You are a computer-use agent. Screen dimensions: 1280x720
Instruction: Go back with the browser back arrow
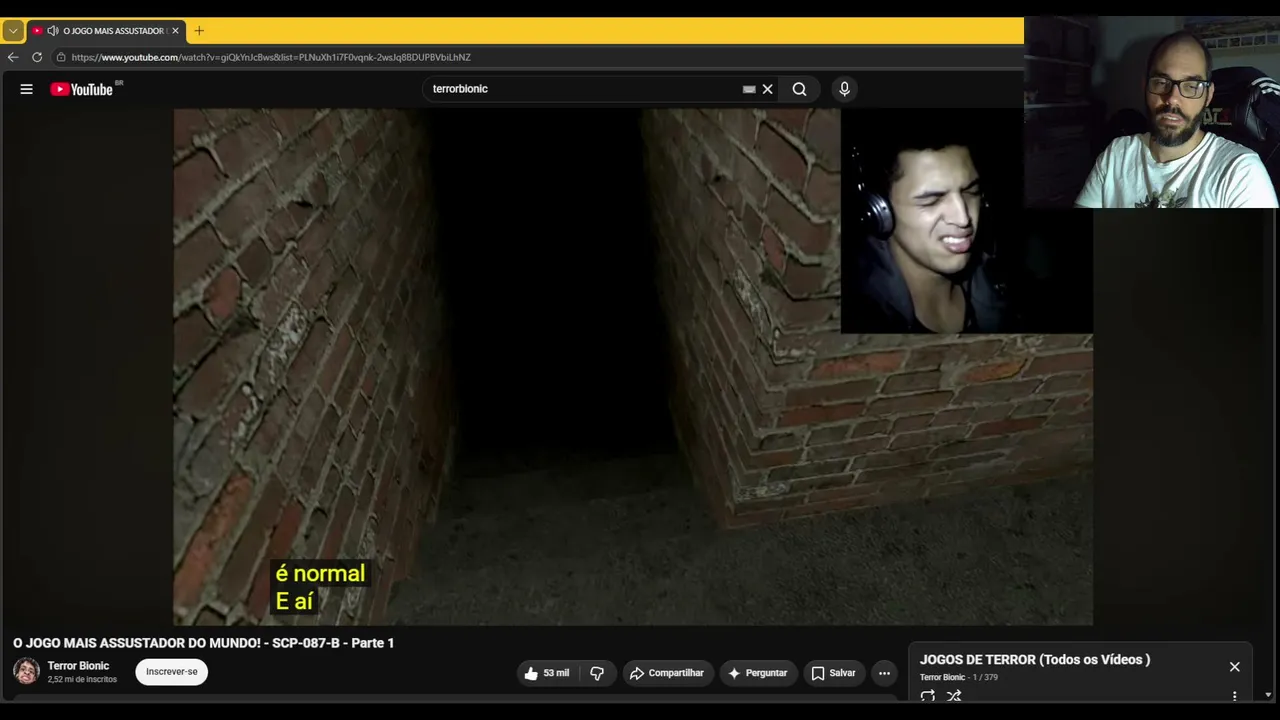(13, 57)
